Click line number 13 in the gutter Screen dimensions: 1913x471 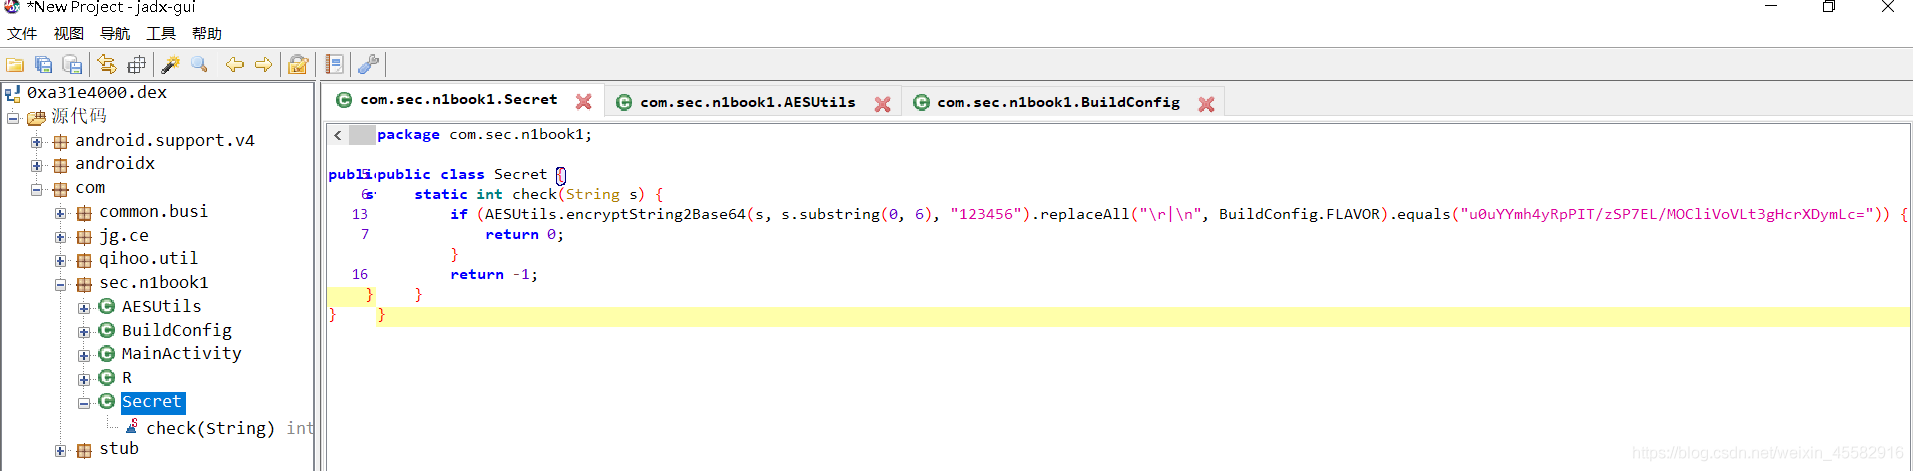(360, 214)
